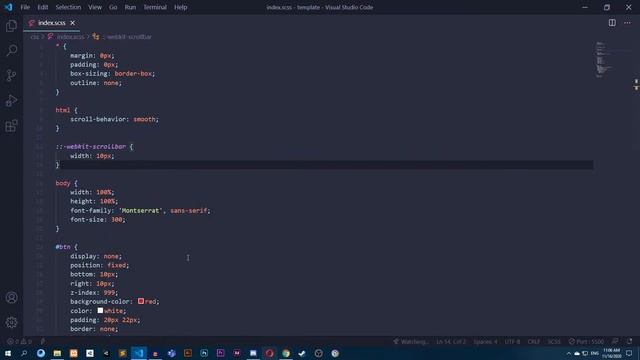Click the minimap code overview
The height and width of the screenshot is (360, 640).
click(x=603, y=59)
